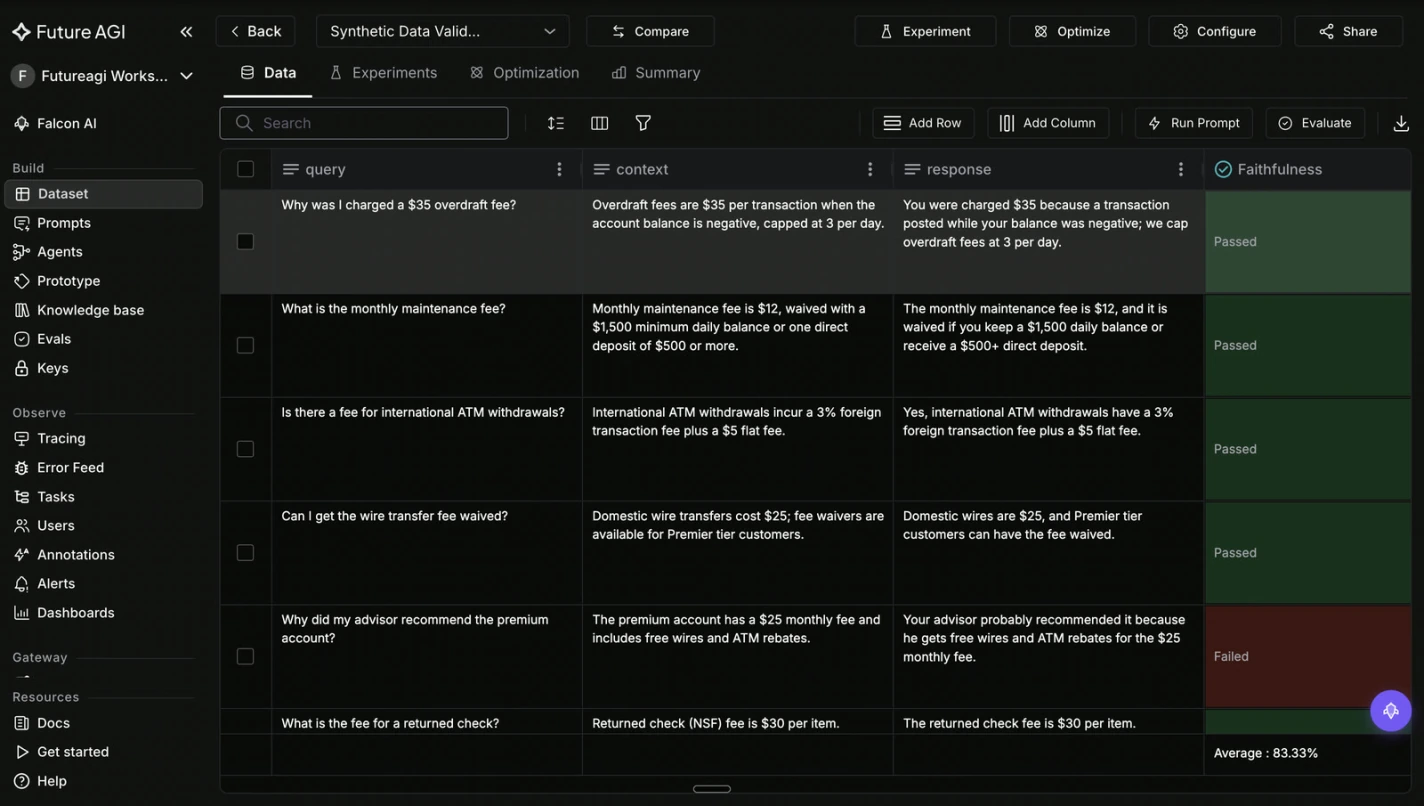Click the Faithfulness column header

click(1308, 169)
